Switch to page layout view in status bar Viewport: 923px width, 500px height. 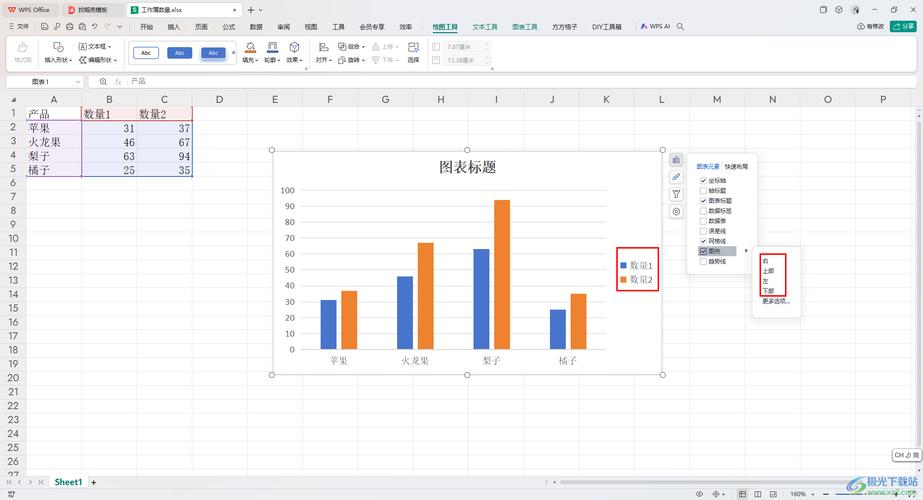tap(758, 494)
